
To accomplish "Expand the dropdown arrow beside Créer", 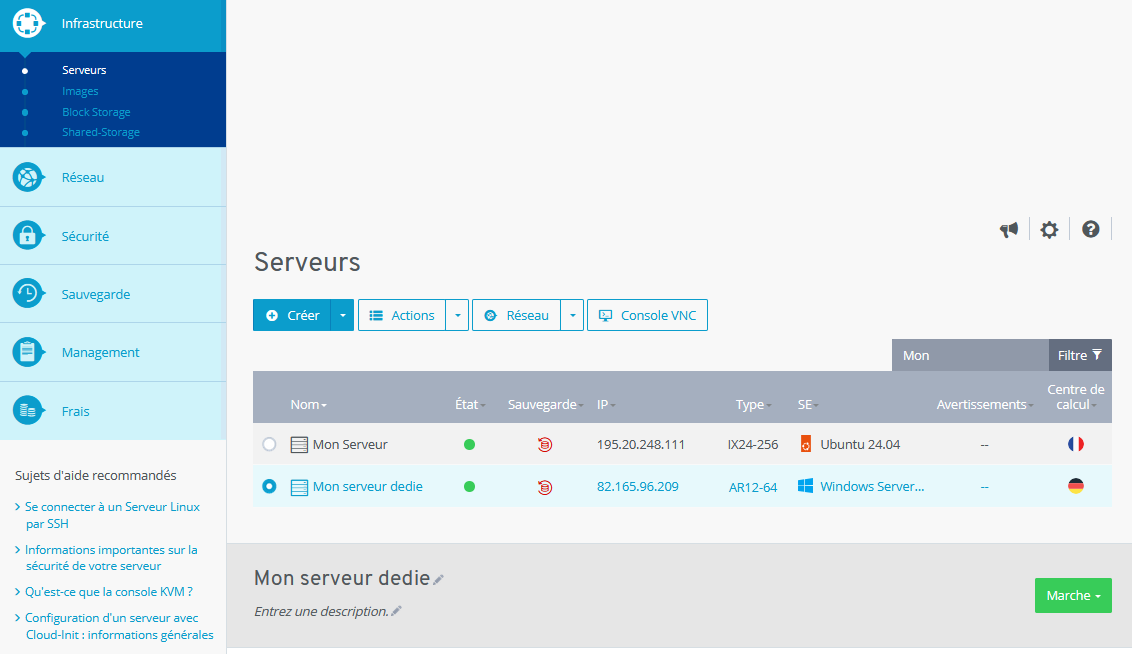I will pos(342,315).
